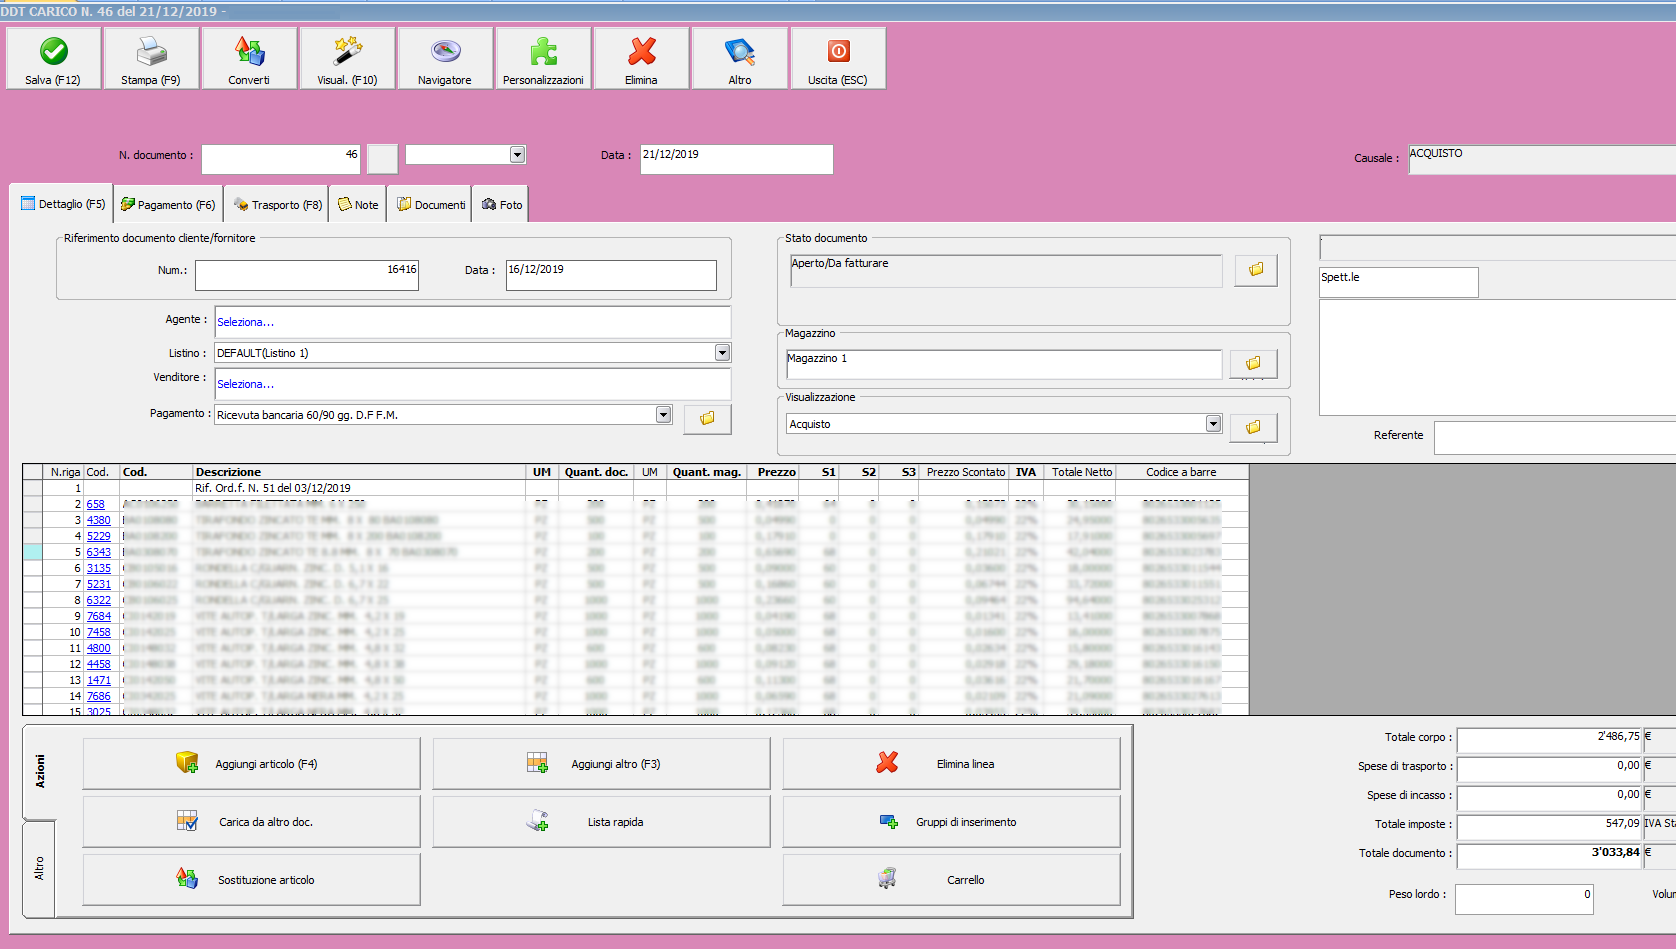Open article code 3135 link
Viewport: 1676px width, 949px height.
(98, 569)
